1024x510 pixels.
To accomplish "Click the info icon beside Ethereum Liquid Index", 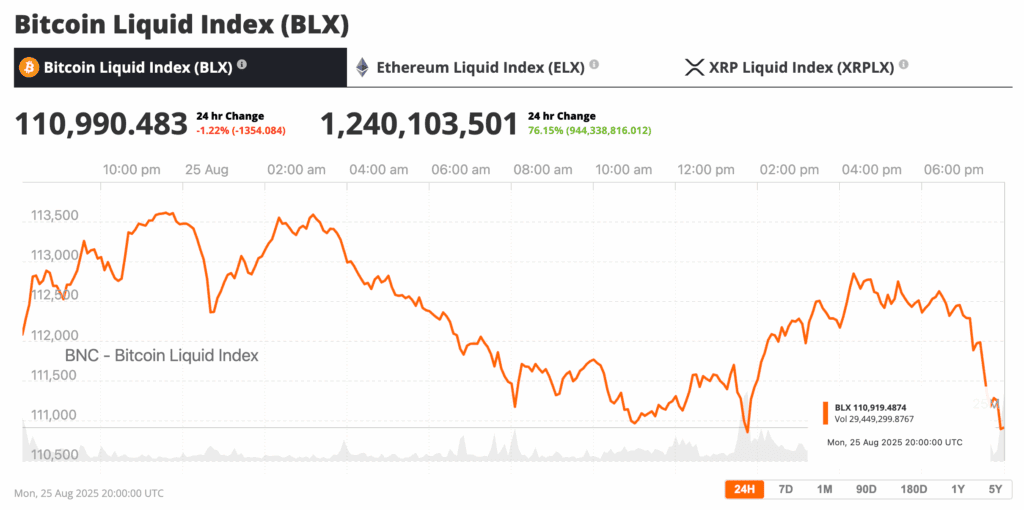I will point(594,65).
